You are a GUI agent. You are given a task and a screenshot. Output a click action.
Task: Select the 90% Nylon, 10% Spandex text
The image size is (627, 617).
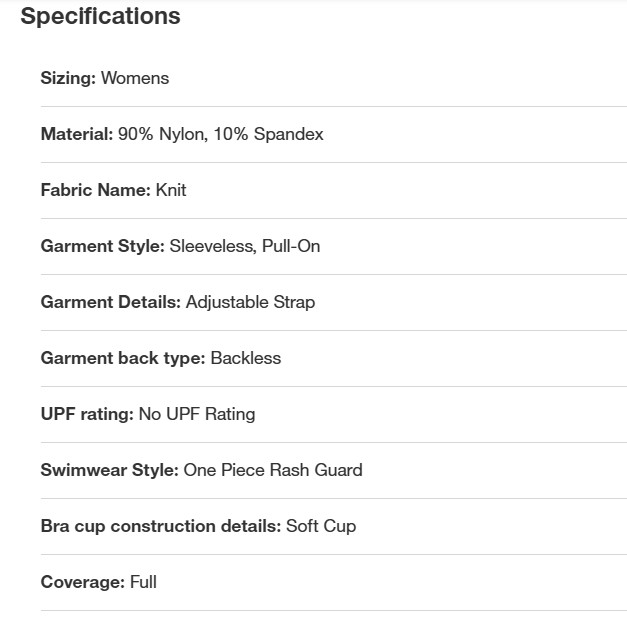[221, 134]
